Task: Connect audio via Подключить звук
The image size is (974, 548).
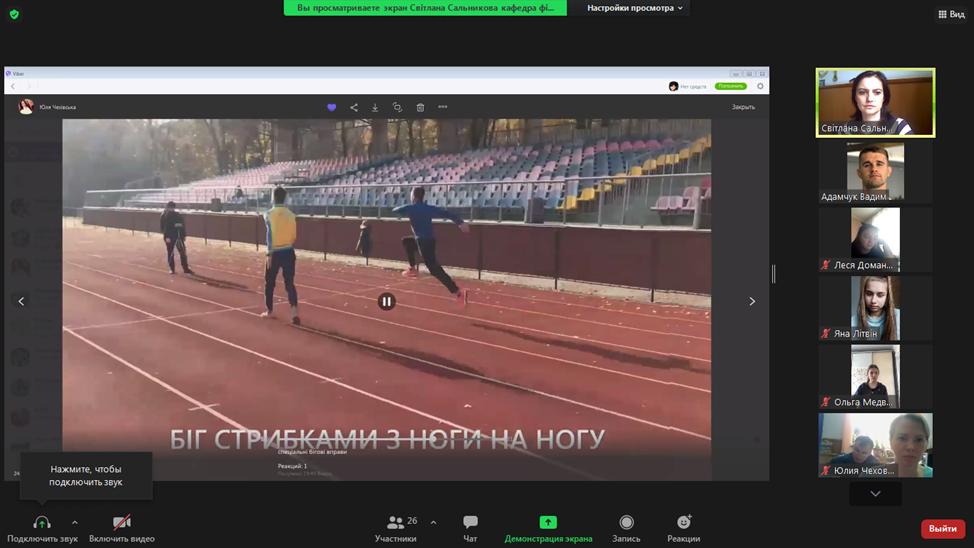Action: point(42,528)
